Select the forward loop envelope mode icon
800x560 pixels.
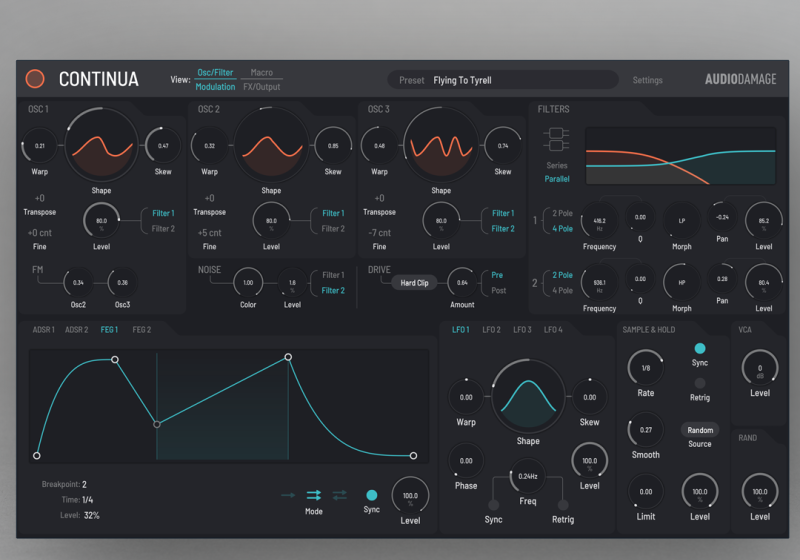pos(314,495)
